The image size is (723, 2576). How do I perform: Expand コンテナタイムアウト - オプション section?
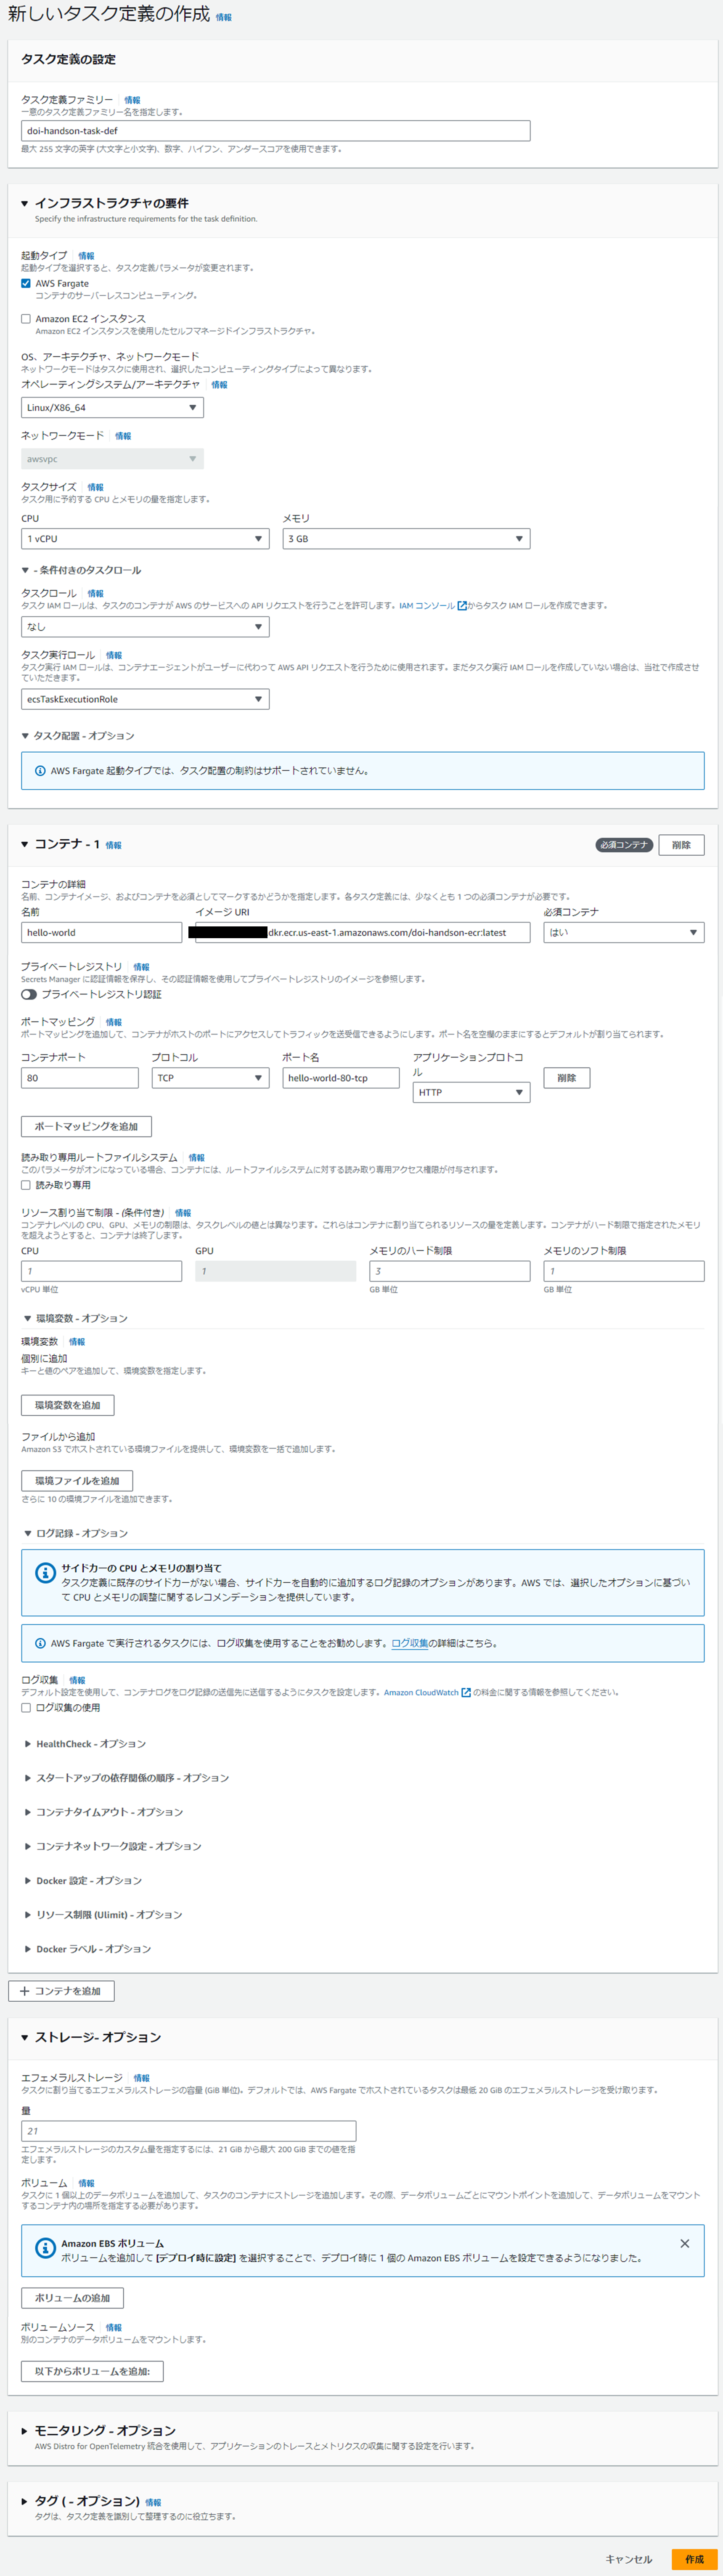[28, 1812]
